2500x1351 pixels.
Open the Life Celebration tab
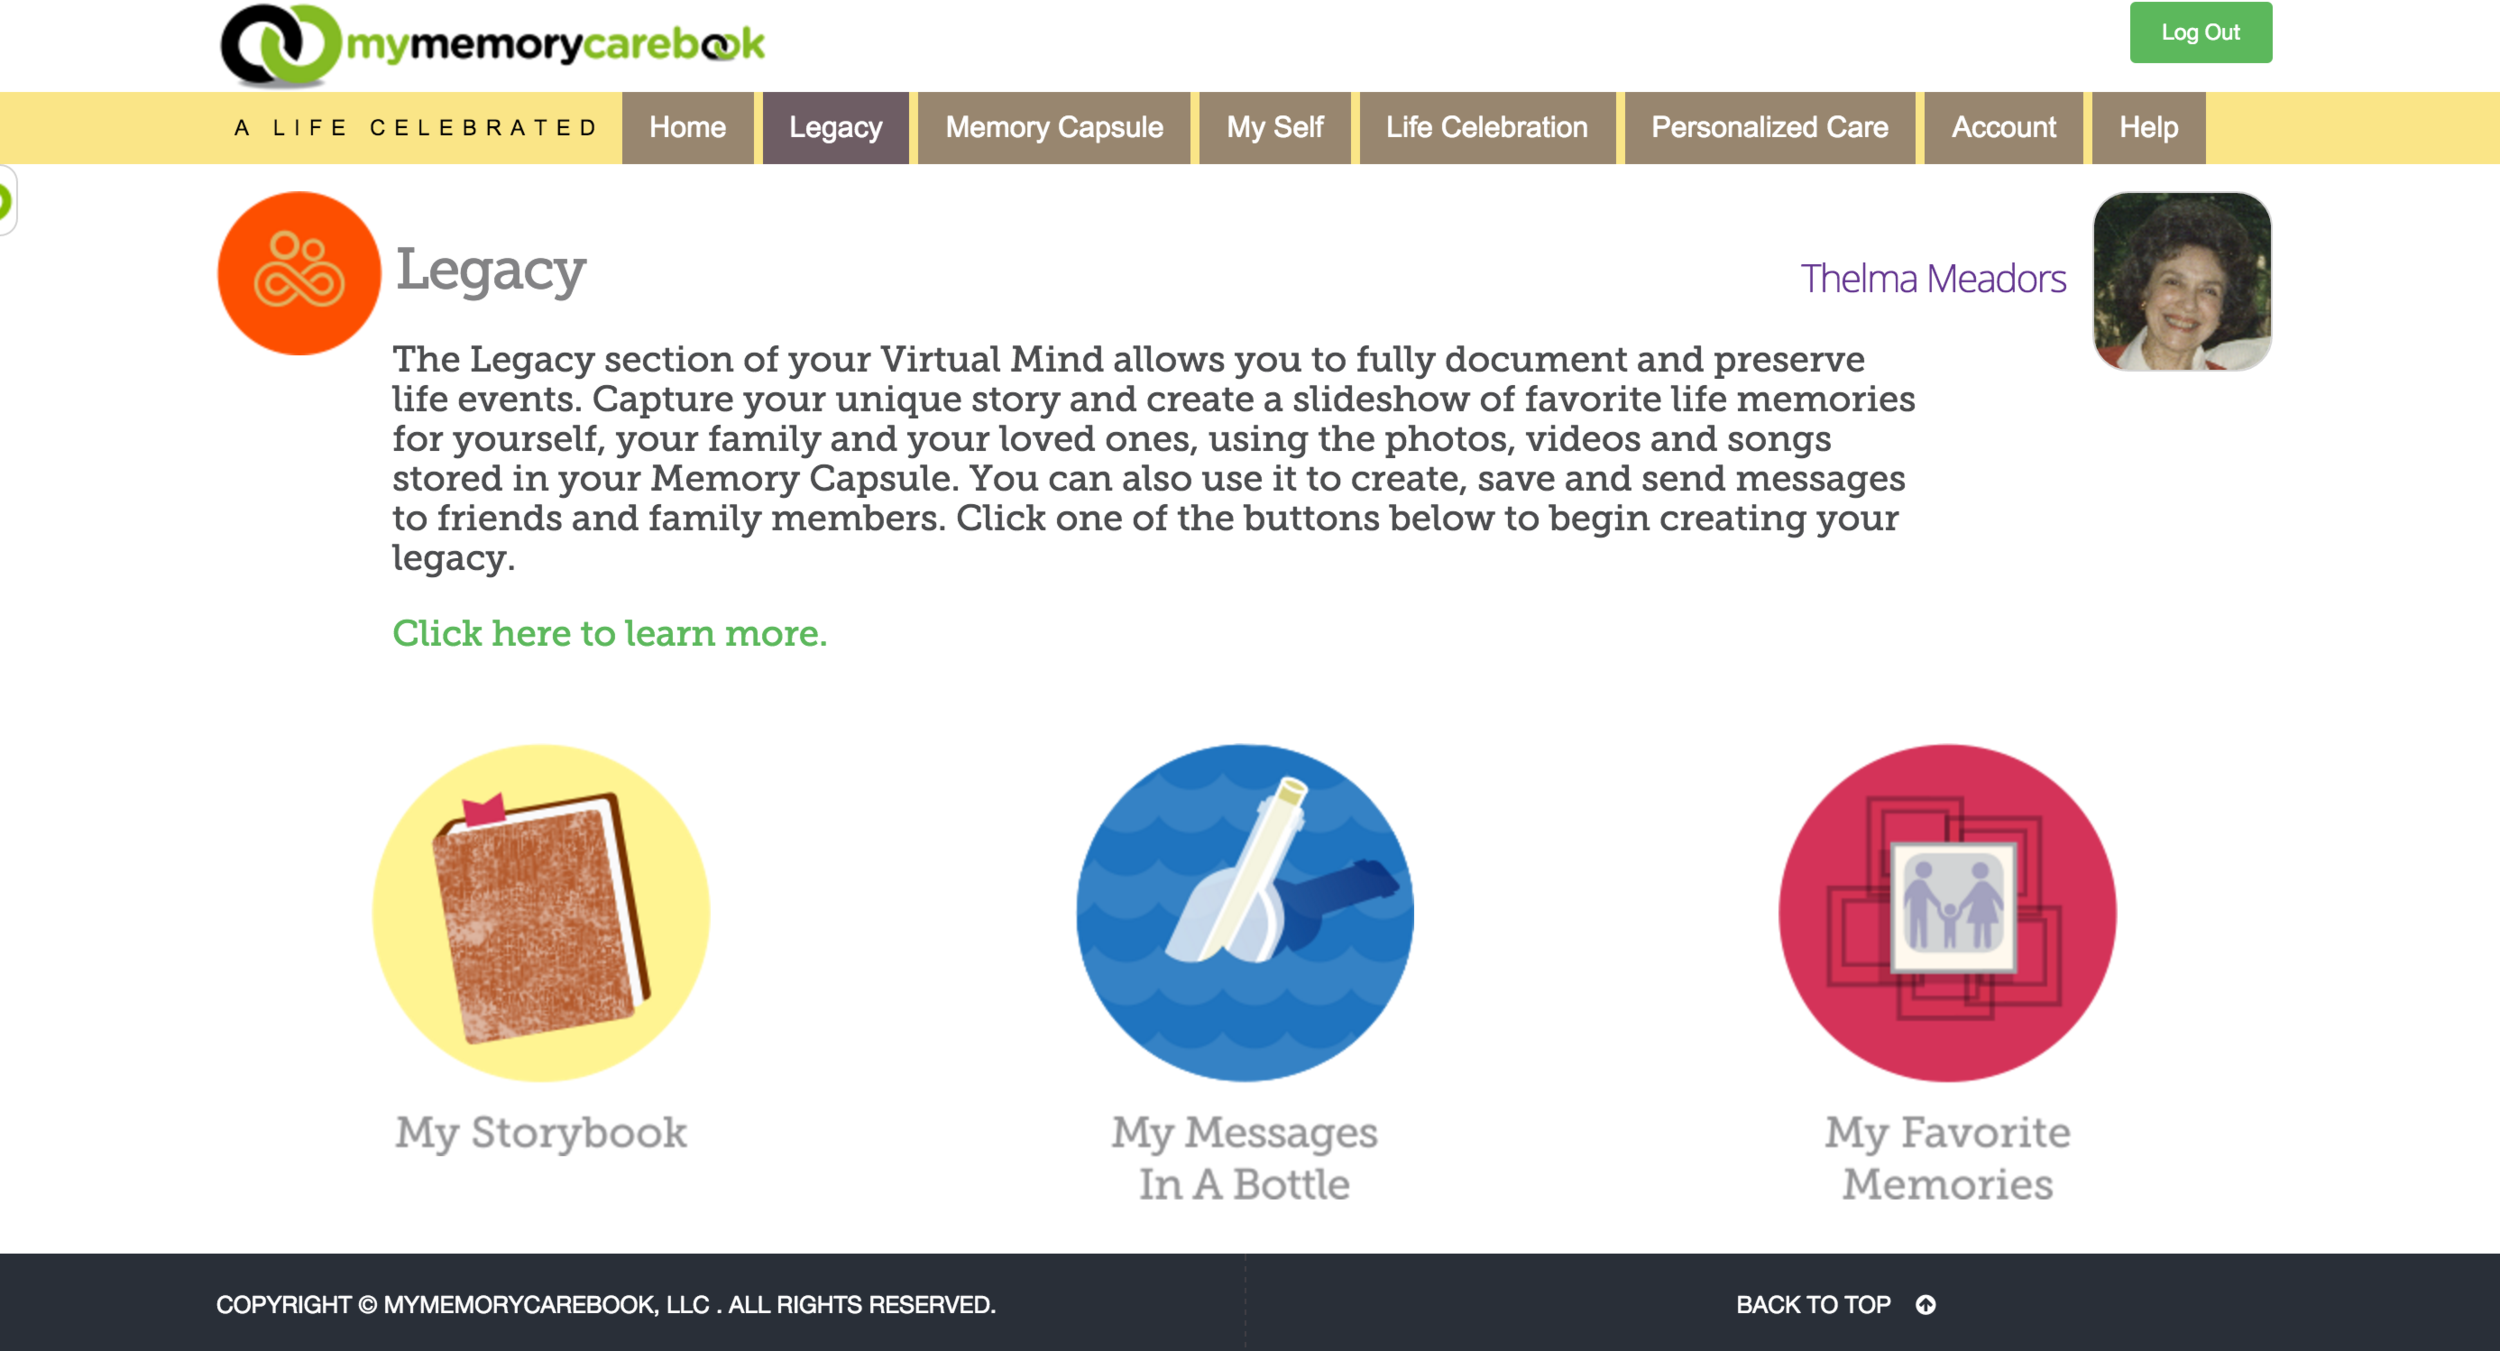pos(1487,128)
